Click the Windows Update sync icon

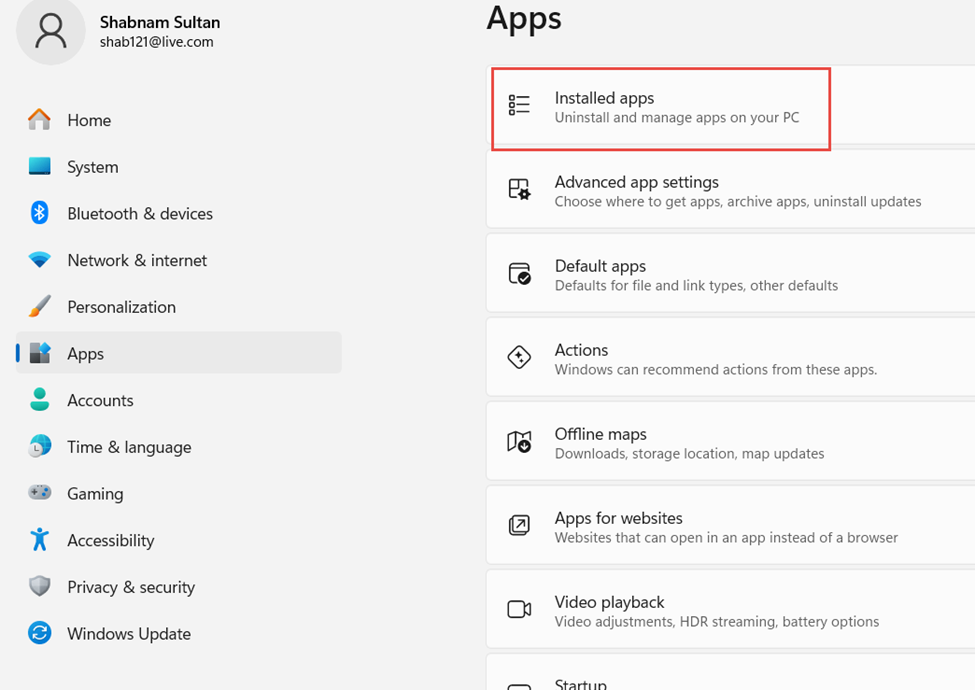click(x=39, y=633)
